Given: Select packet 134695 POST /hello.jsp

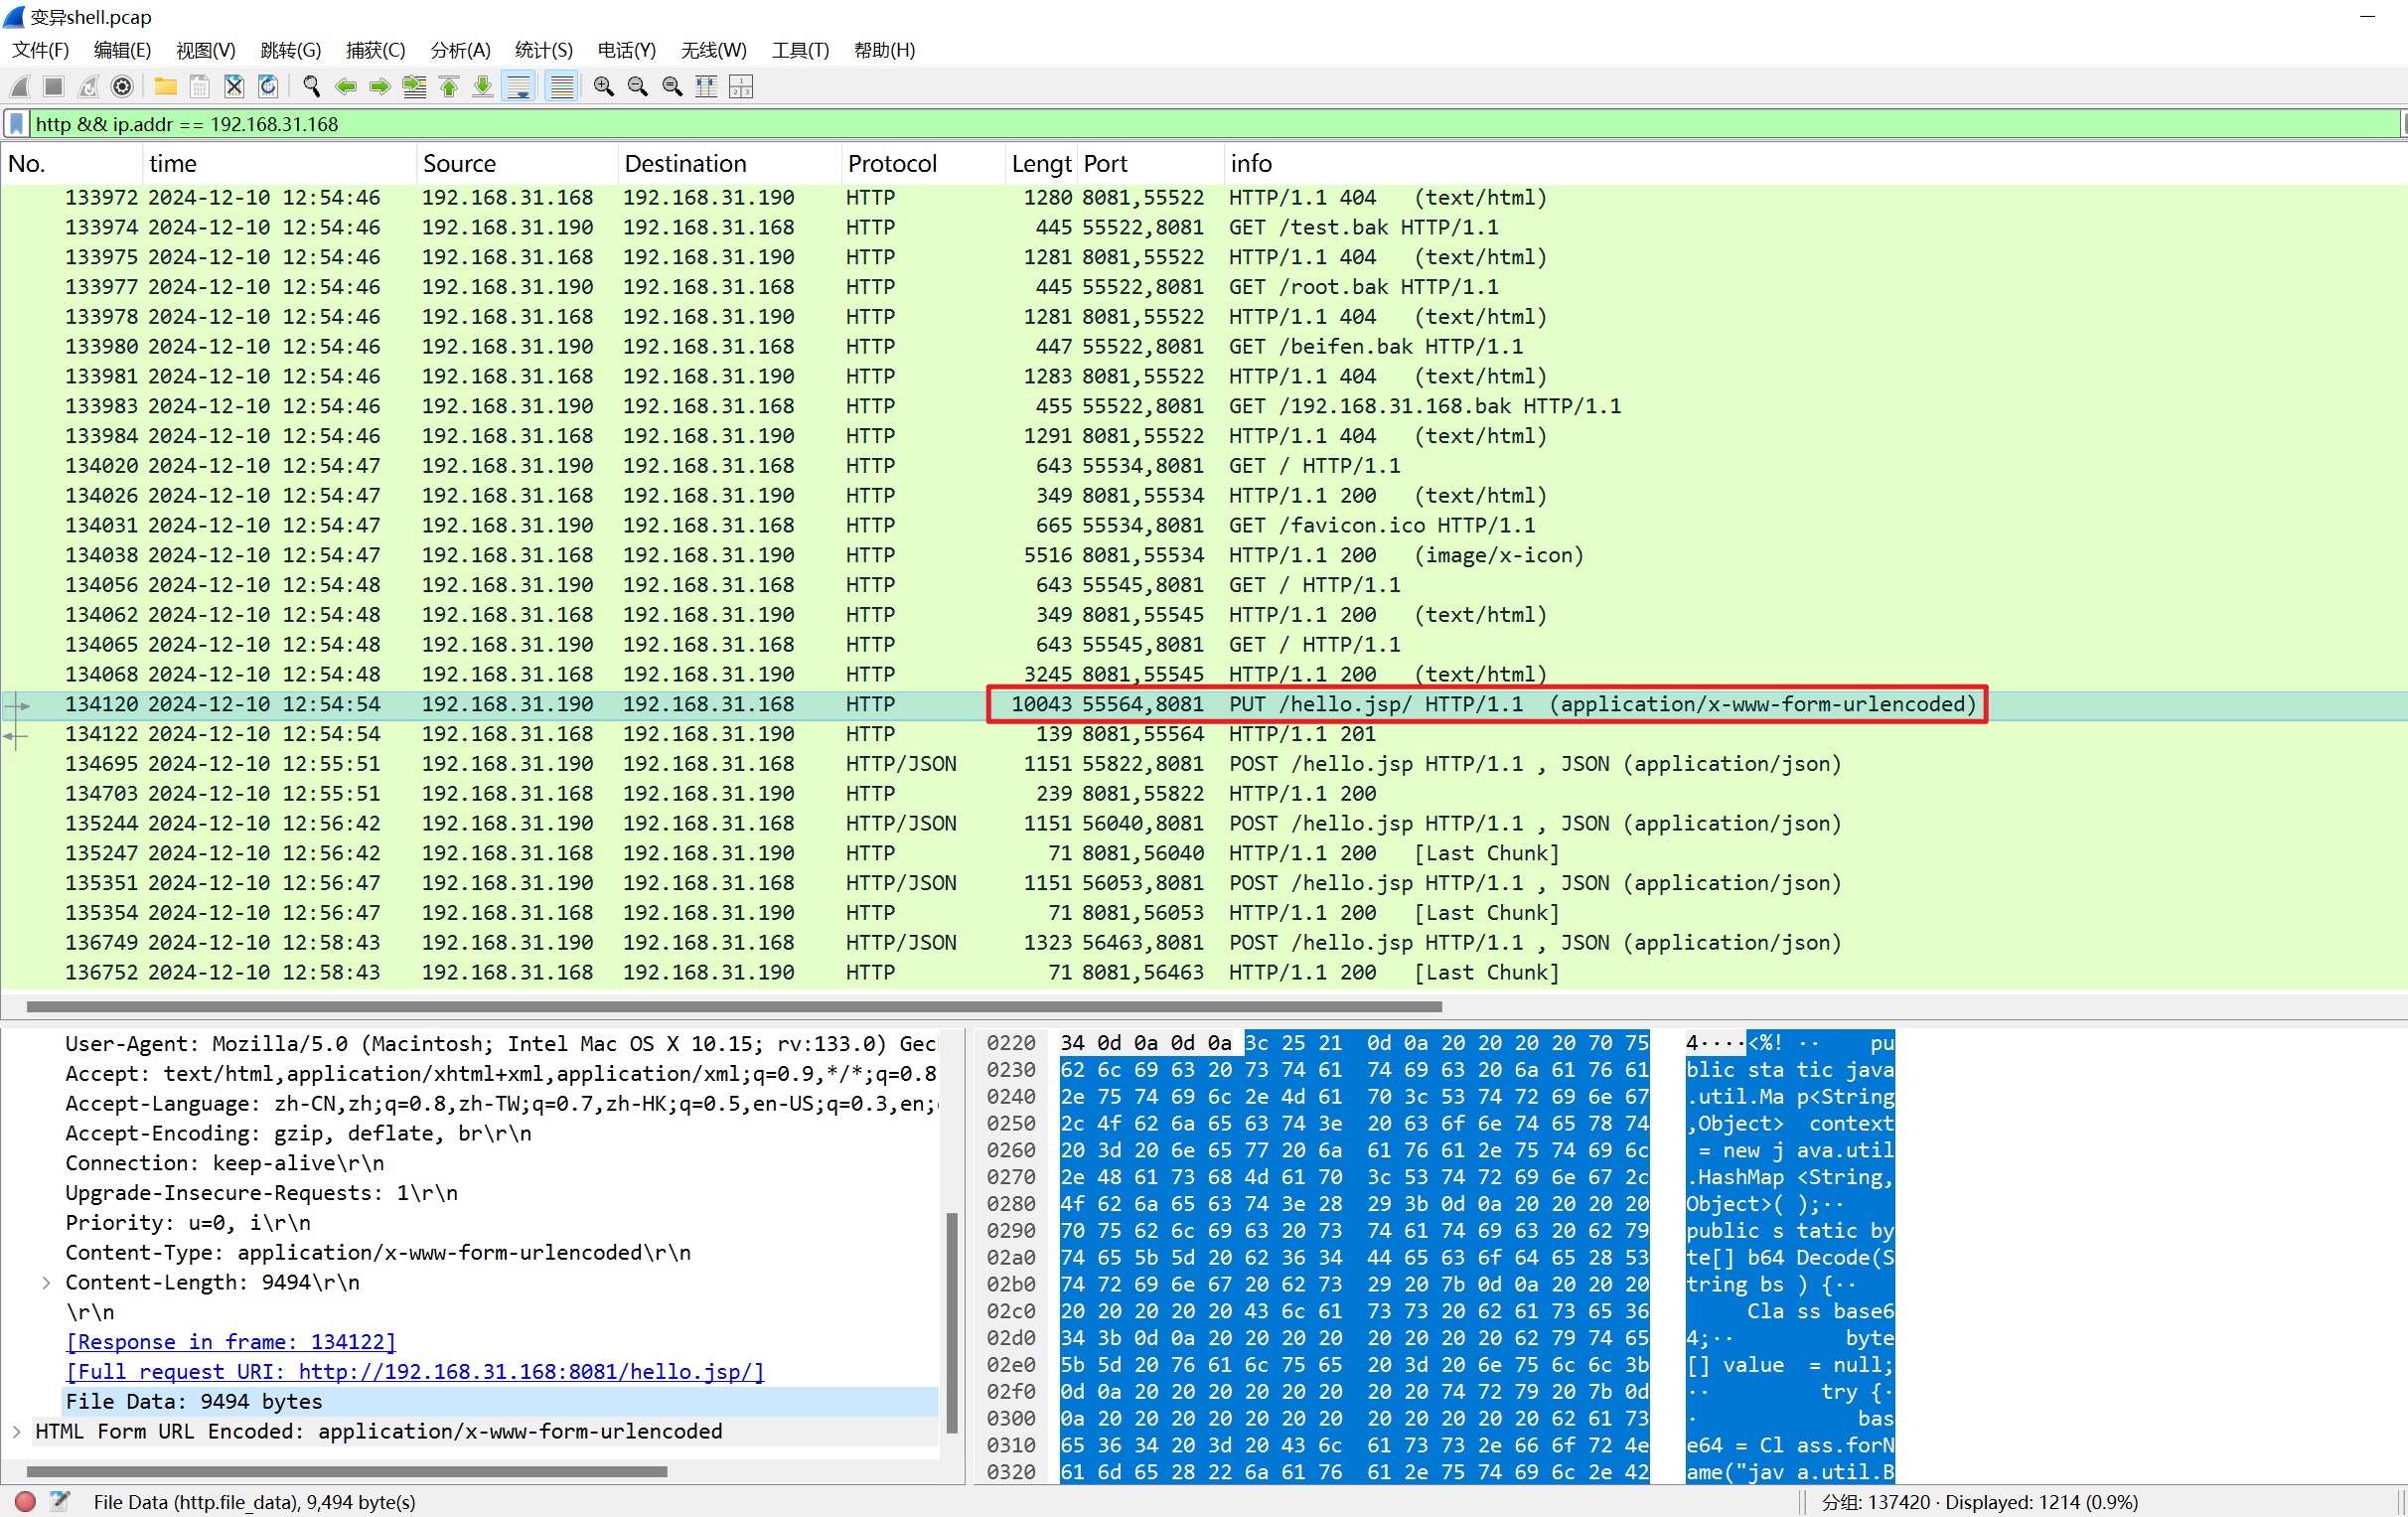Looking at the screenshot, I should 1203,764.
